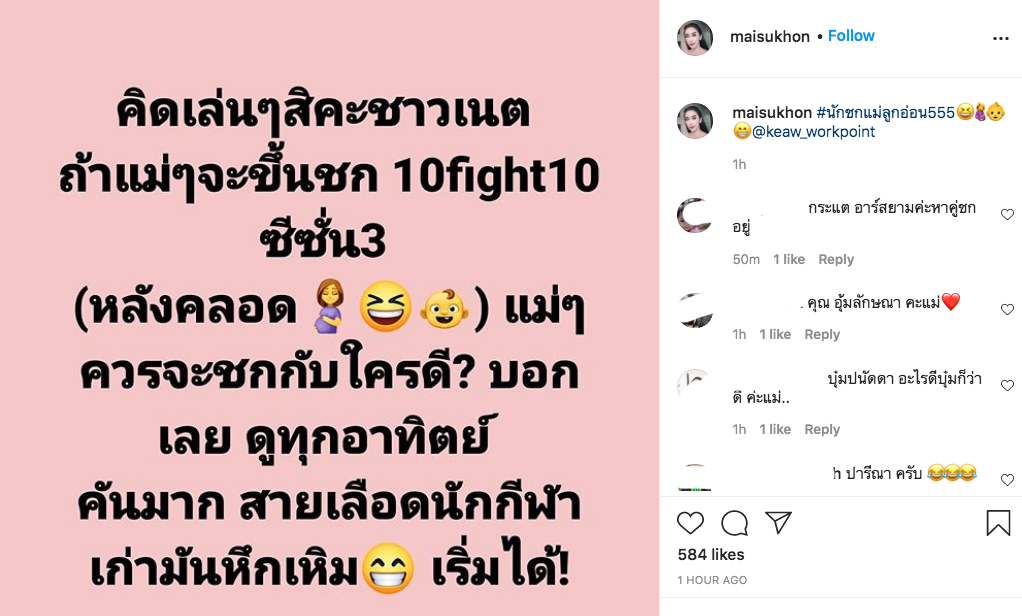Open the three-dot more options menu
The width and height of the screenshot is (1022, 616).
(1000, 38)
